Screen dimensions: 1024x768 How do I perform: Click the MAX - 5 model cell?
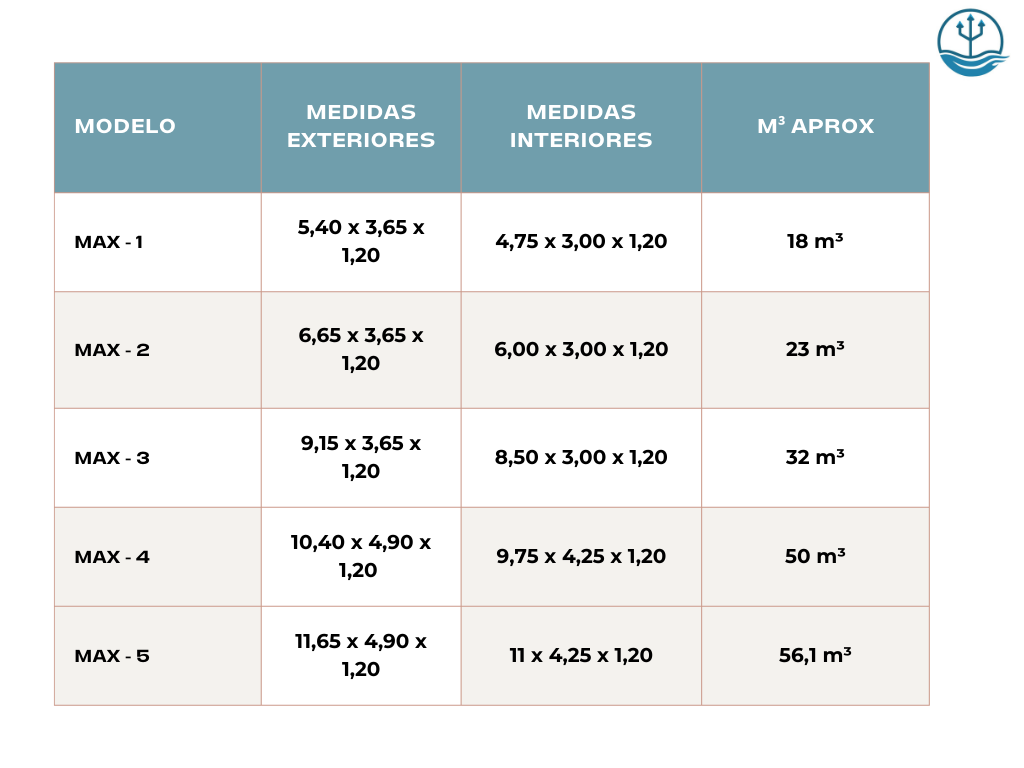[112, 656]
